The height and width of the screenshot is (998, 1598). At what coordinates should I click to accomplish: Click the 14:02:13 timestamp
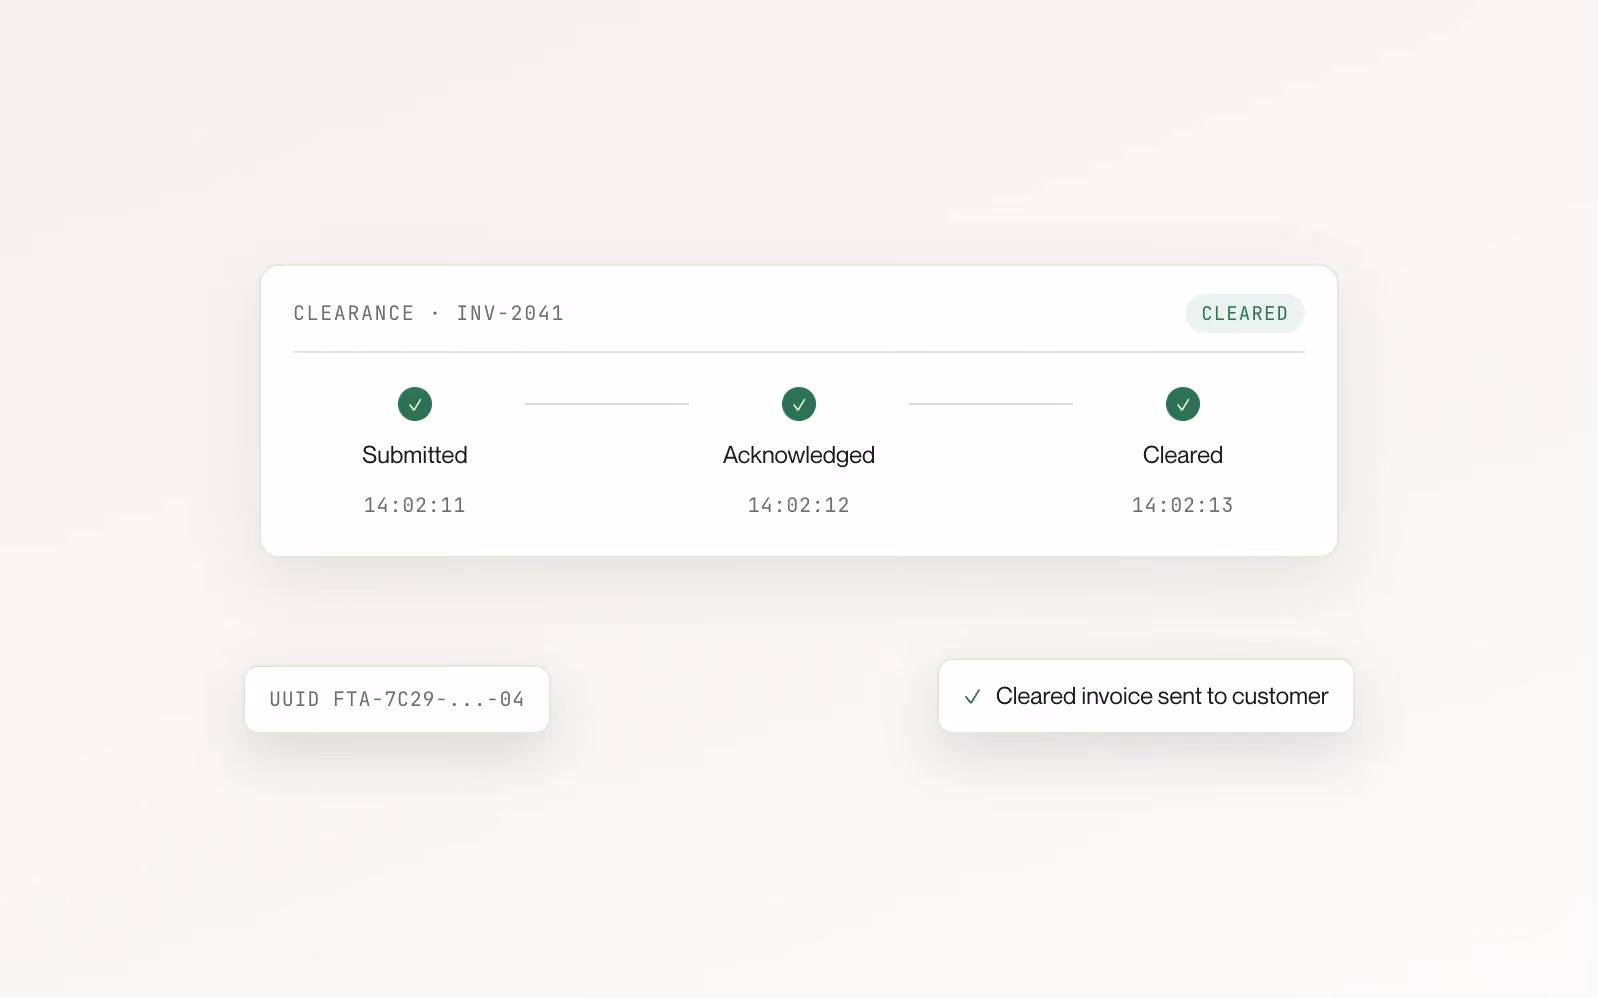1183,505
